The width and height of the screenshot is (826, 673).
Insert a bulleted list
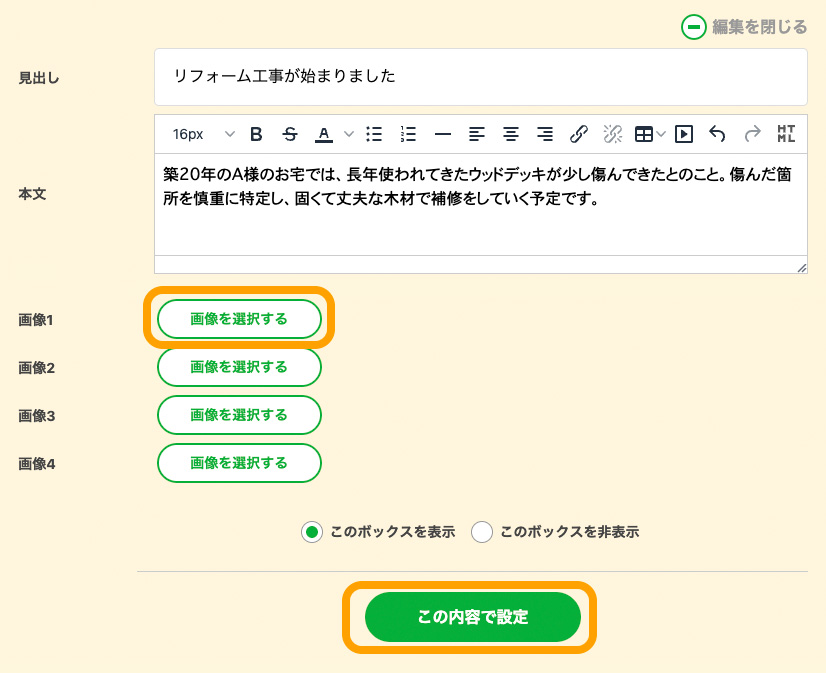374,134
